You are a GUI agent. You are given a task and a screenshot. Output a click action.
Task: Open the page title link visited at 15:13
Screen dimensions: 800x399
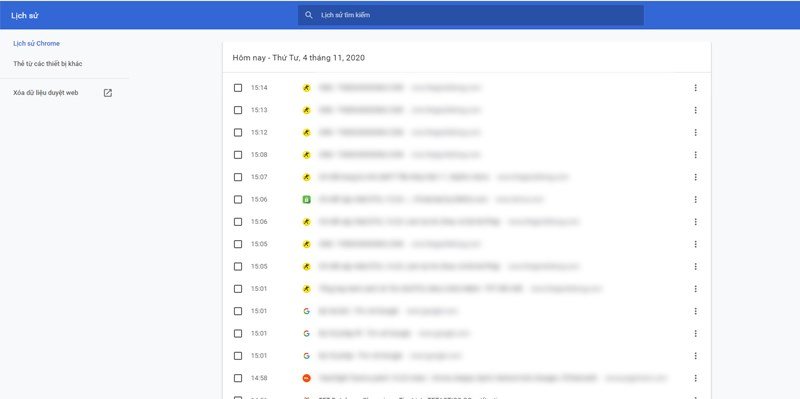[361, 110]
